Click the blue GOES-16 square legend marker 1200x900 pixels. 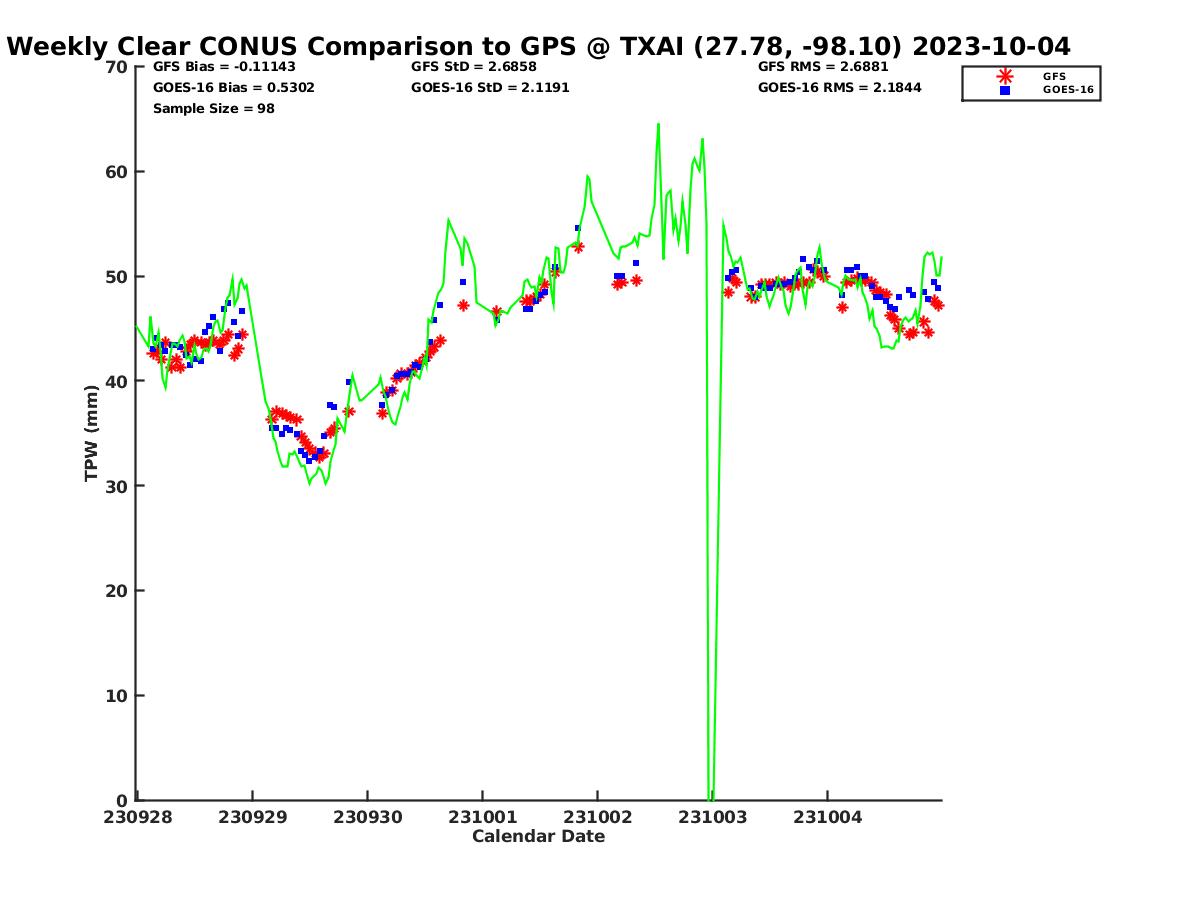click(1005, 90)
